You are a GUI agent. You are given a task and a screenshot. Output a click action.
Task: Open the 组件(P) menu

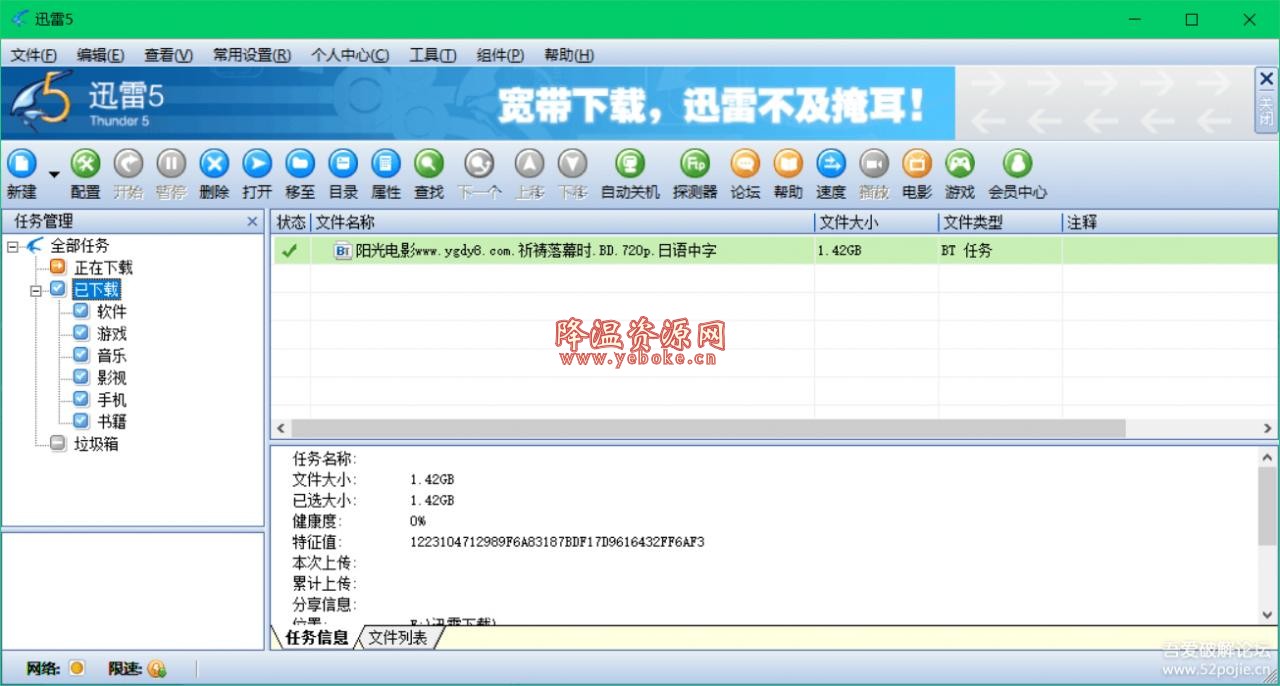[500, 55]
